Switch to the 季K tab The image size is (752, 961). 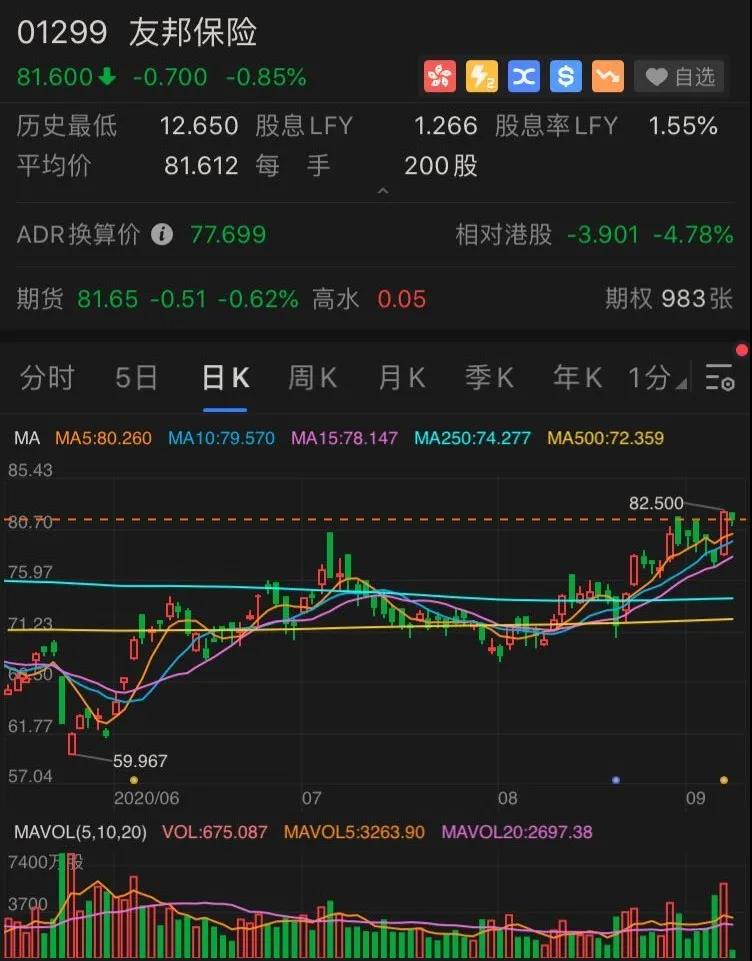489,378
